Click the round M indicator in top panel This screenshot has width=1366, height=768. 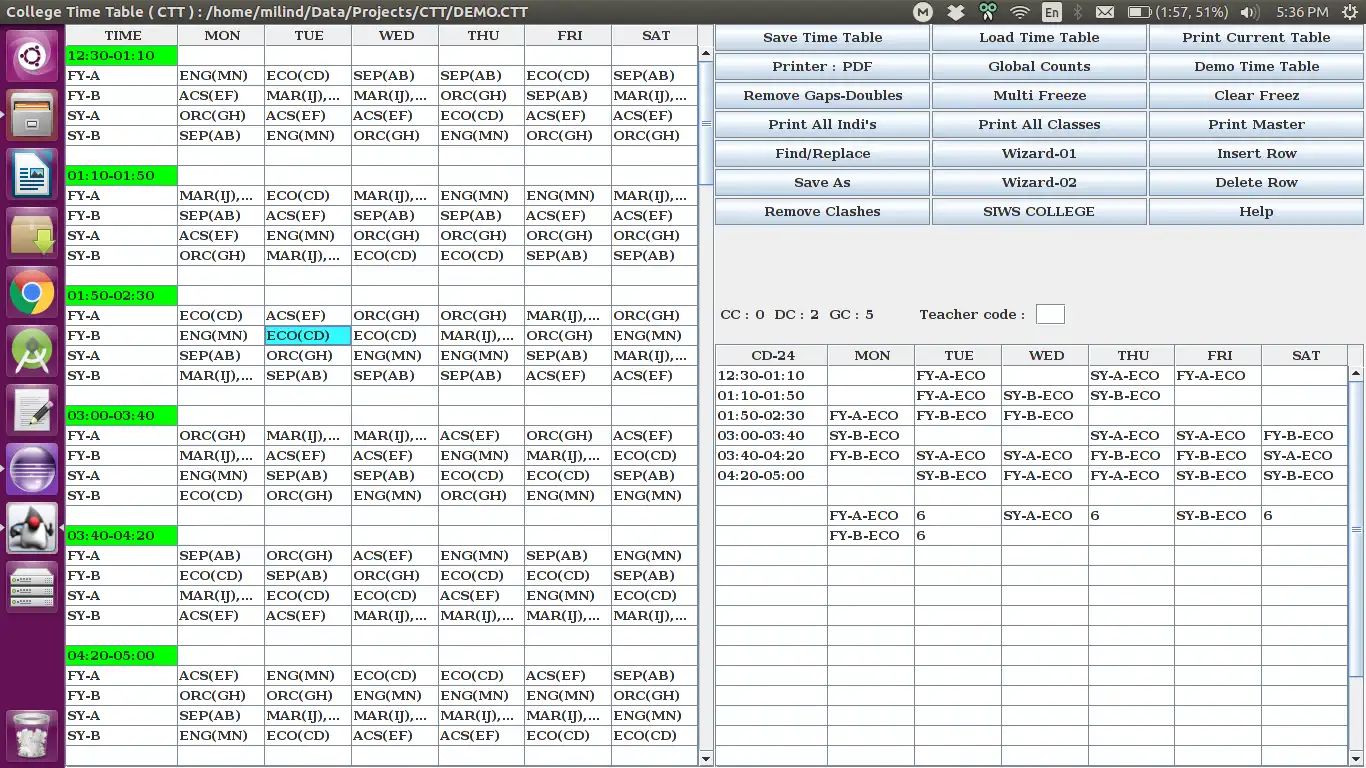click(x=923, y=12)
